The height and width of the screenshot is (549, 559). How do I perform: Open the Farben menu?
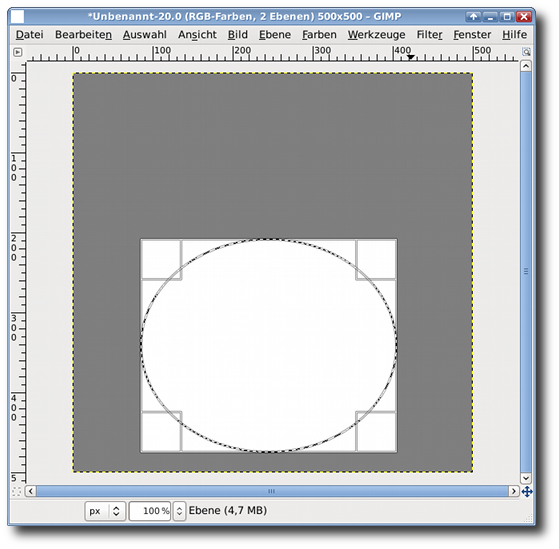[319, 35]
